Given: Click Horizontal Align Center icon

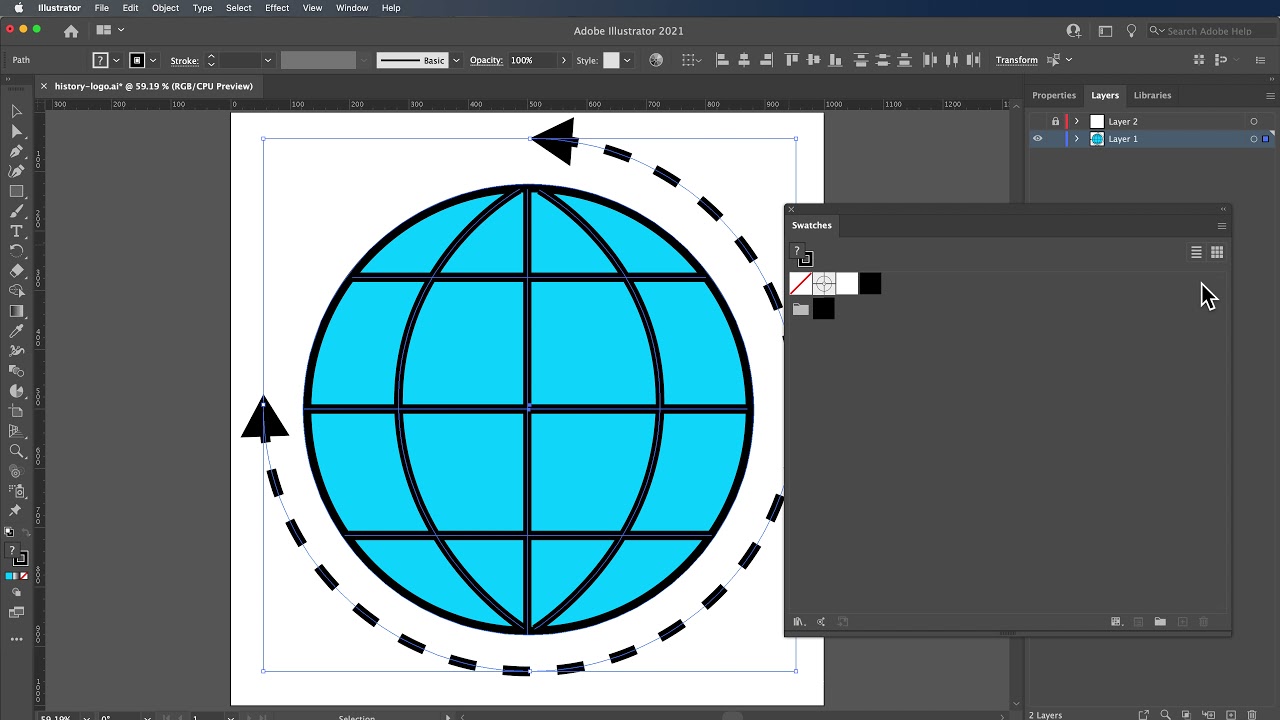Looking at the screenshot, I should [x=744, y=60].
